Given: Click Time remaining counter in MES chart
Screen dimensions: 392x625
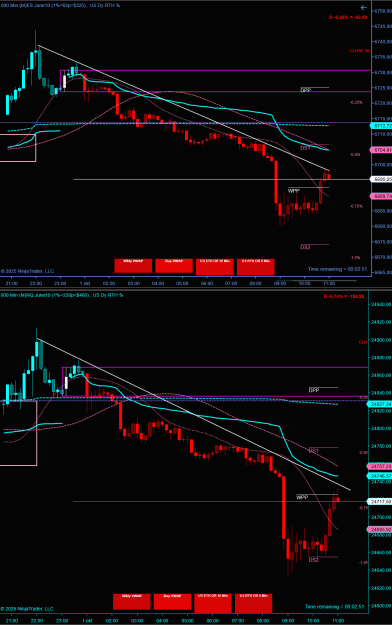Looking at the screenshot, I should [337, 269].
